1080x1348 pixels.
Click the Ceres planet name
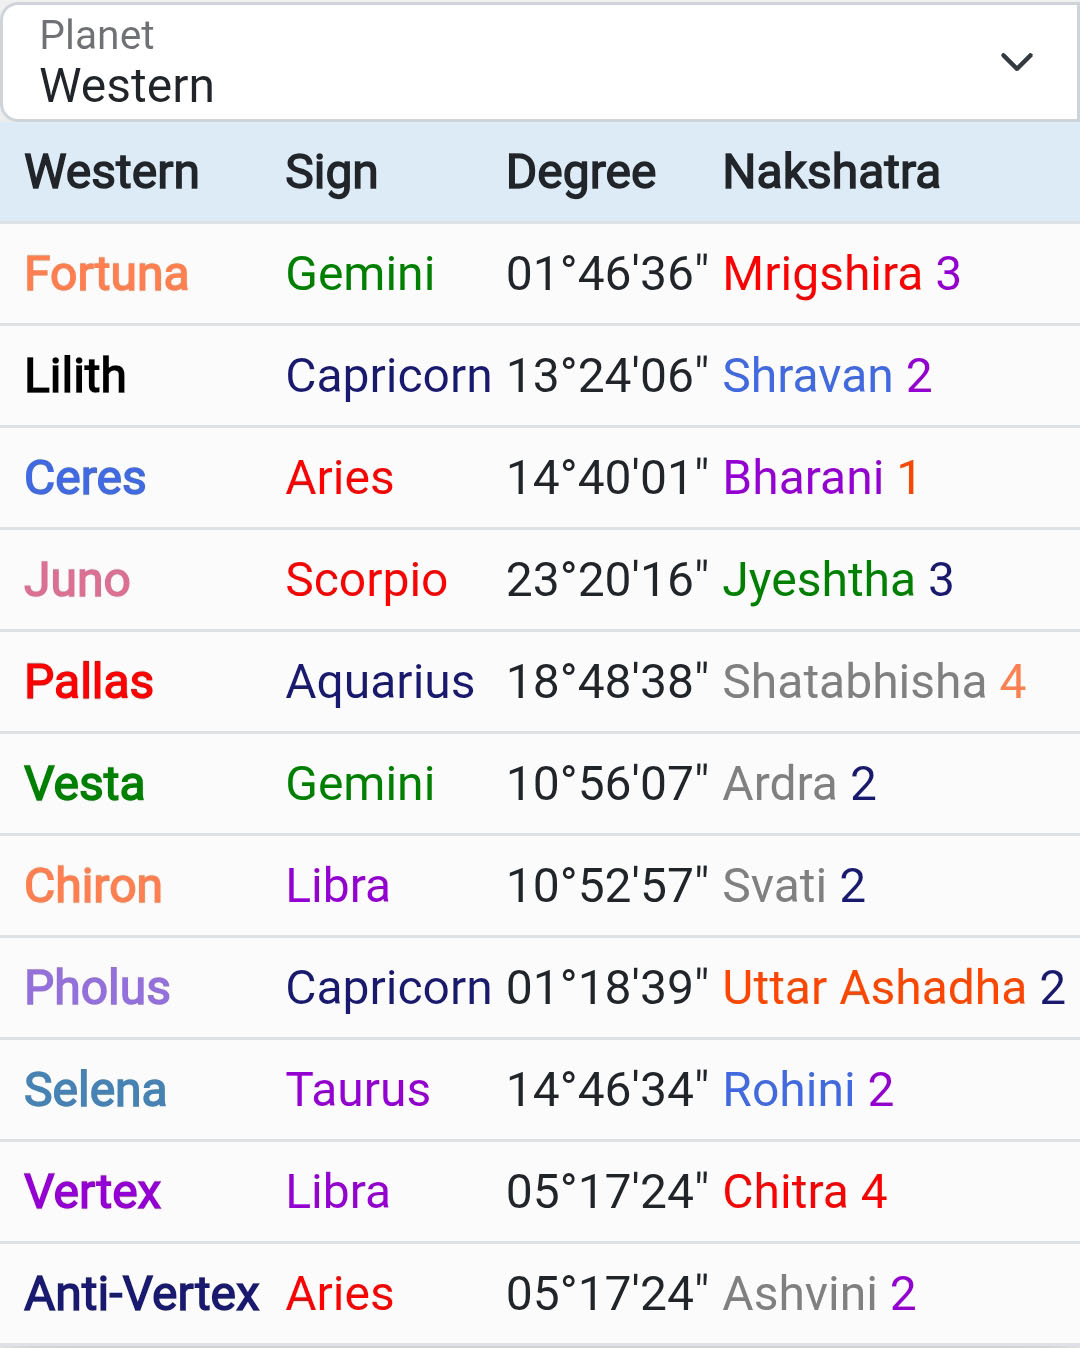pyautogui.click(x=85, y=478)
